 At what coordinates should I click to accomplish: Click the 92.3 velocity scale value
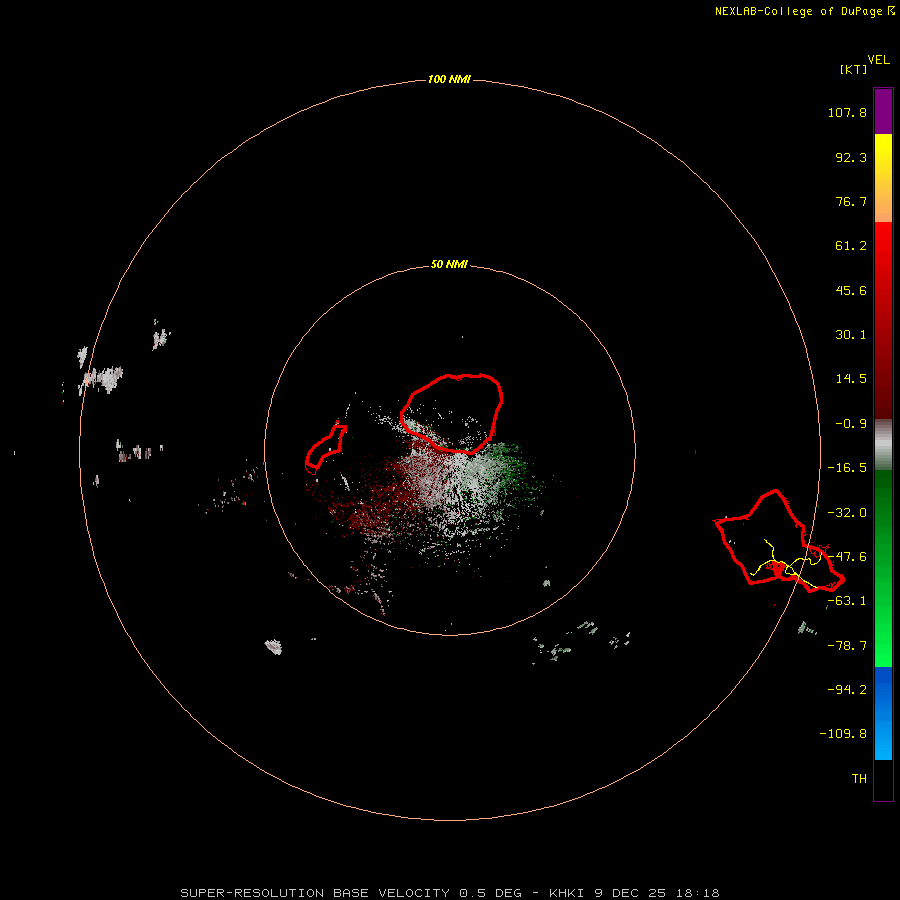[851, 157]
